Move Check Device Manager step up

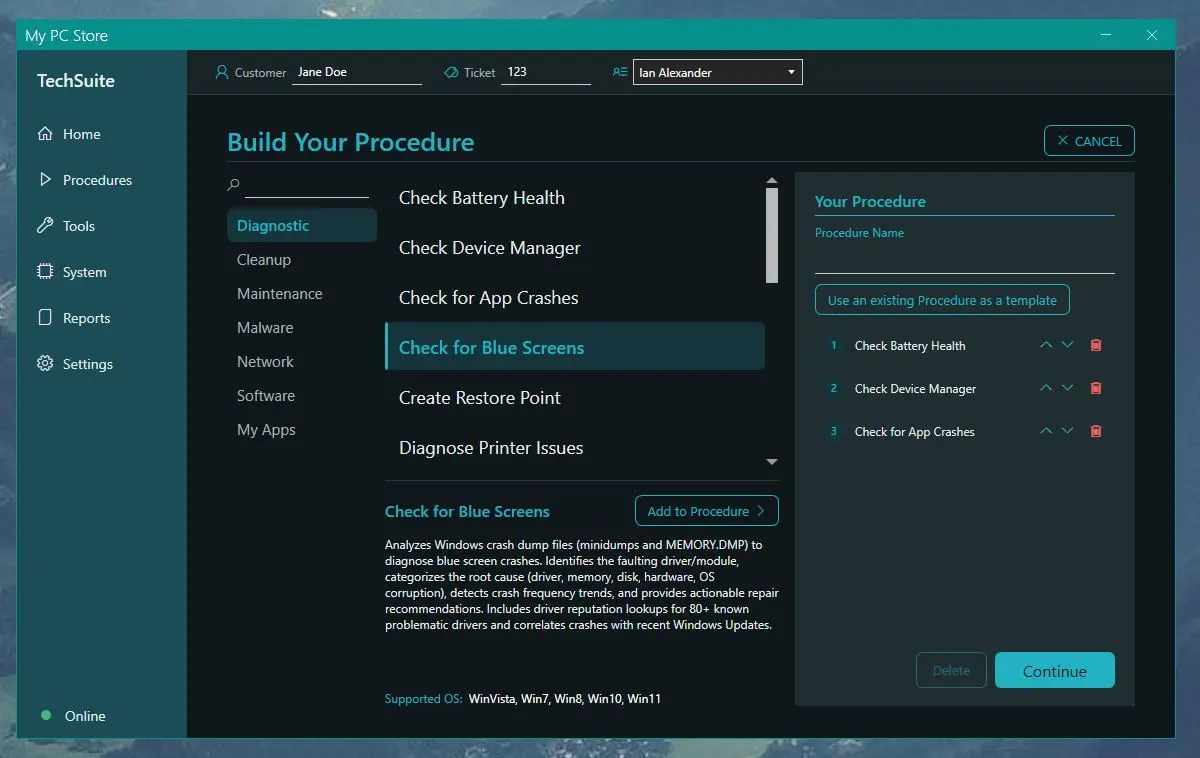[x=1046, y=388]
